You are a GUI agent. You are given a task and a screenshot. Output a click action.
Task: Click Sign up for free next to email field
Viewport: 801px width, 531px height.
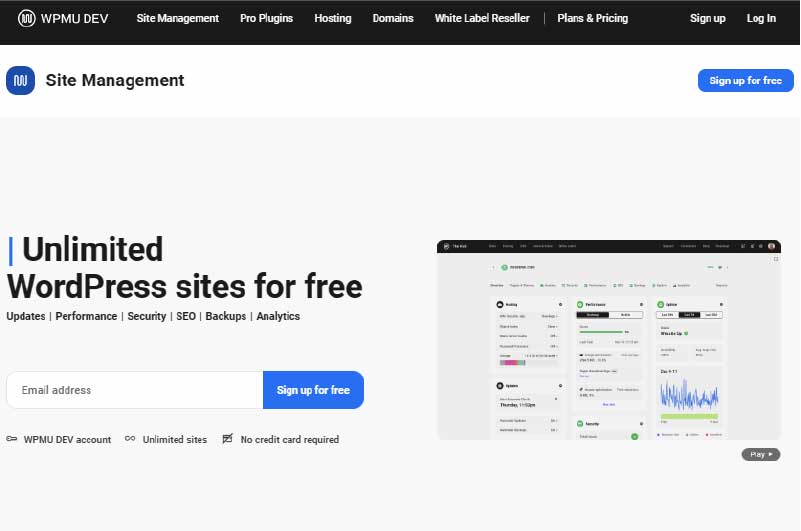(313, 390)
